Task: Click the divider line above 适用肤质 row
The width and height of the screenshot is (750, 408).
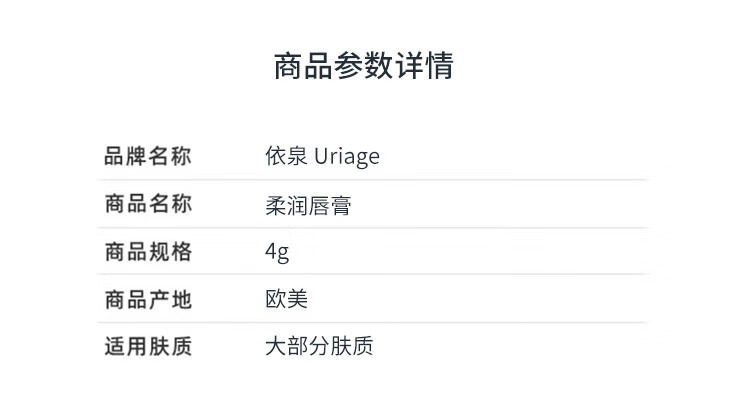Action: pyautogui.click(x=373, y=322)
